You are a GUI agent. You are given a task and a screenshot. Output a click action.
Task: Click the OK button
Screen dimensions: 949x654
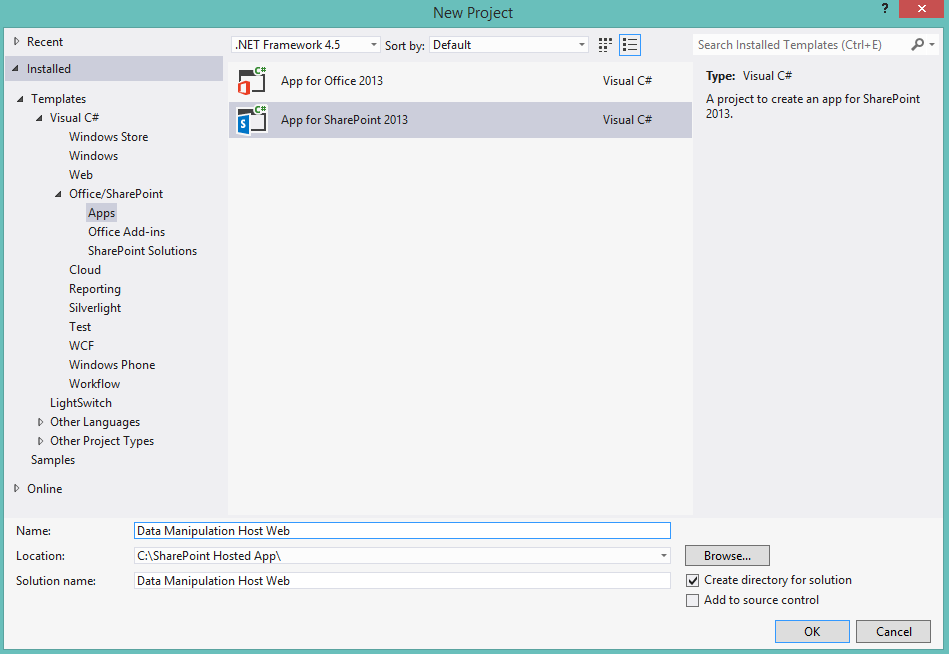click(812, 632)
